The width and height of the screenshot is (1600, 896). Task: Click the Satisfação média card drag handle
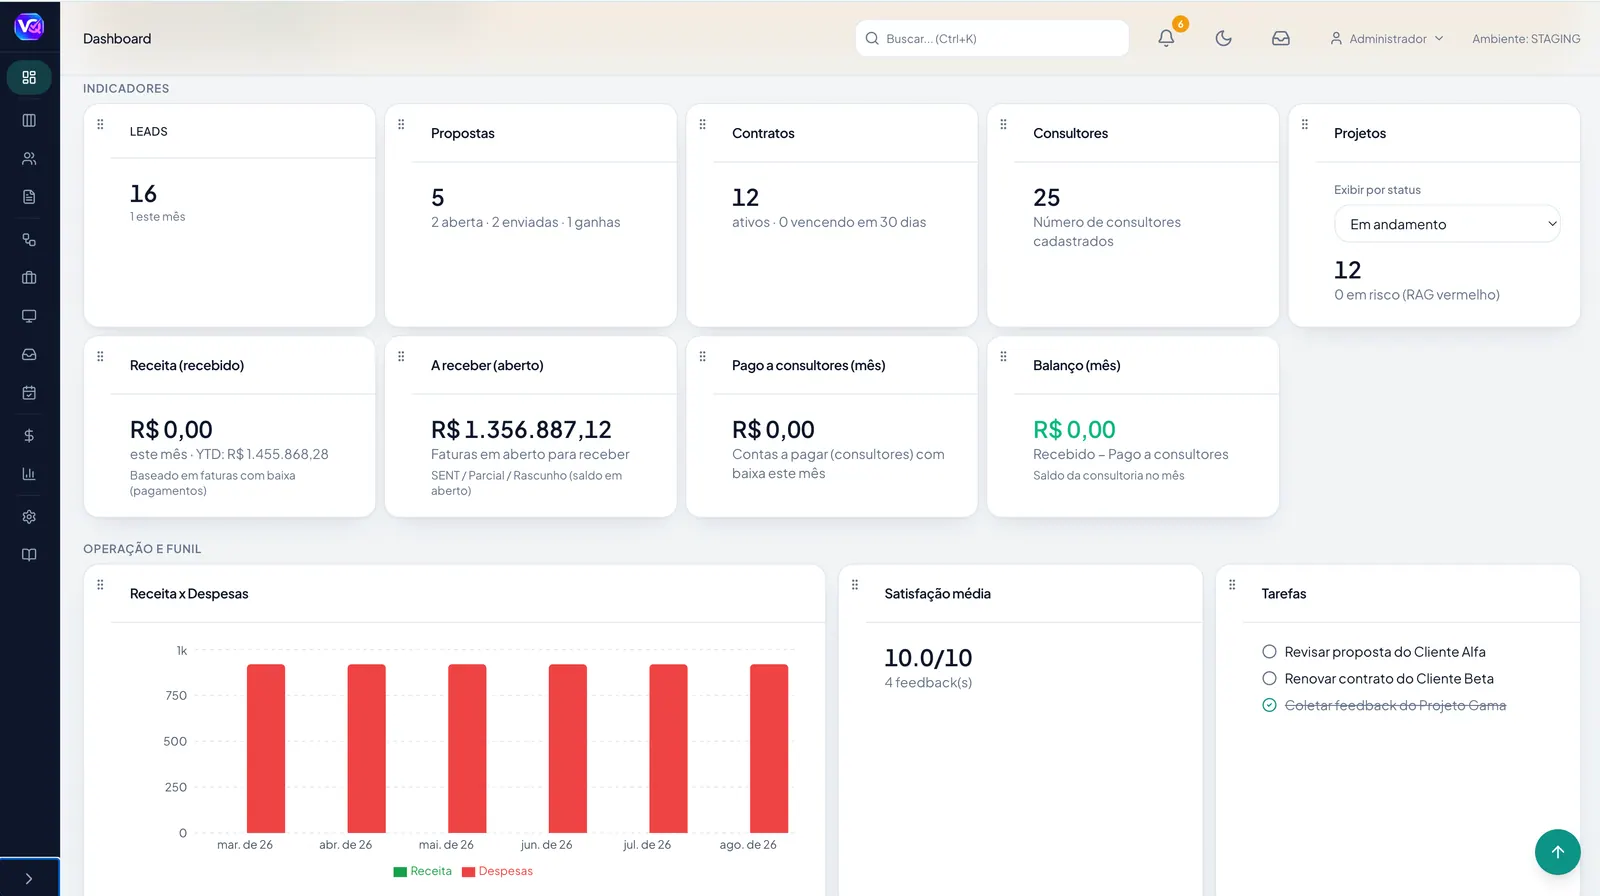855,585
